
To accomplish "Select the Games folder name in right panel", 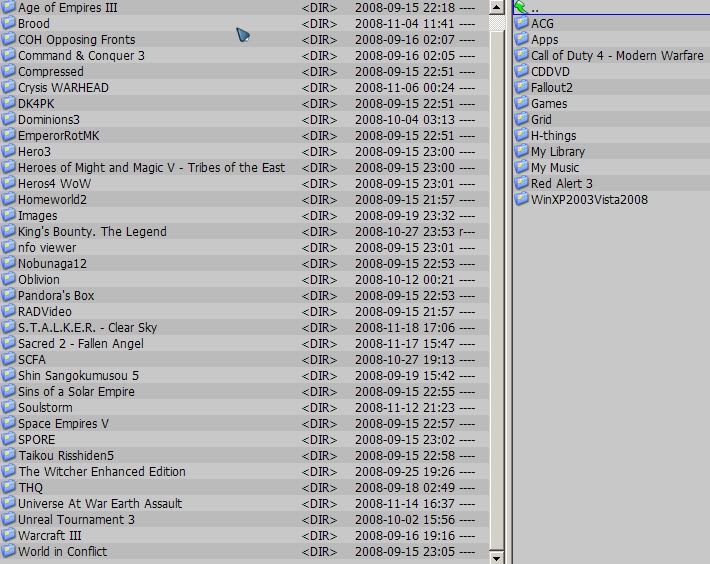I will [x=549, y=104].
